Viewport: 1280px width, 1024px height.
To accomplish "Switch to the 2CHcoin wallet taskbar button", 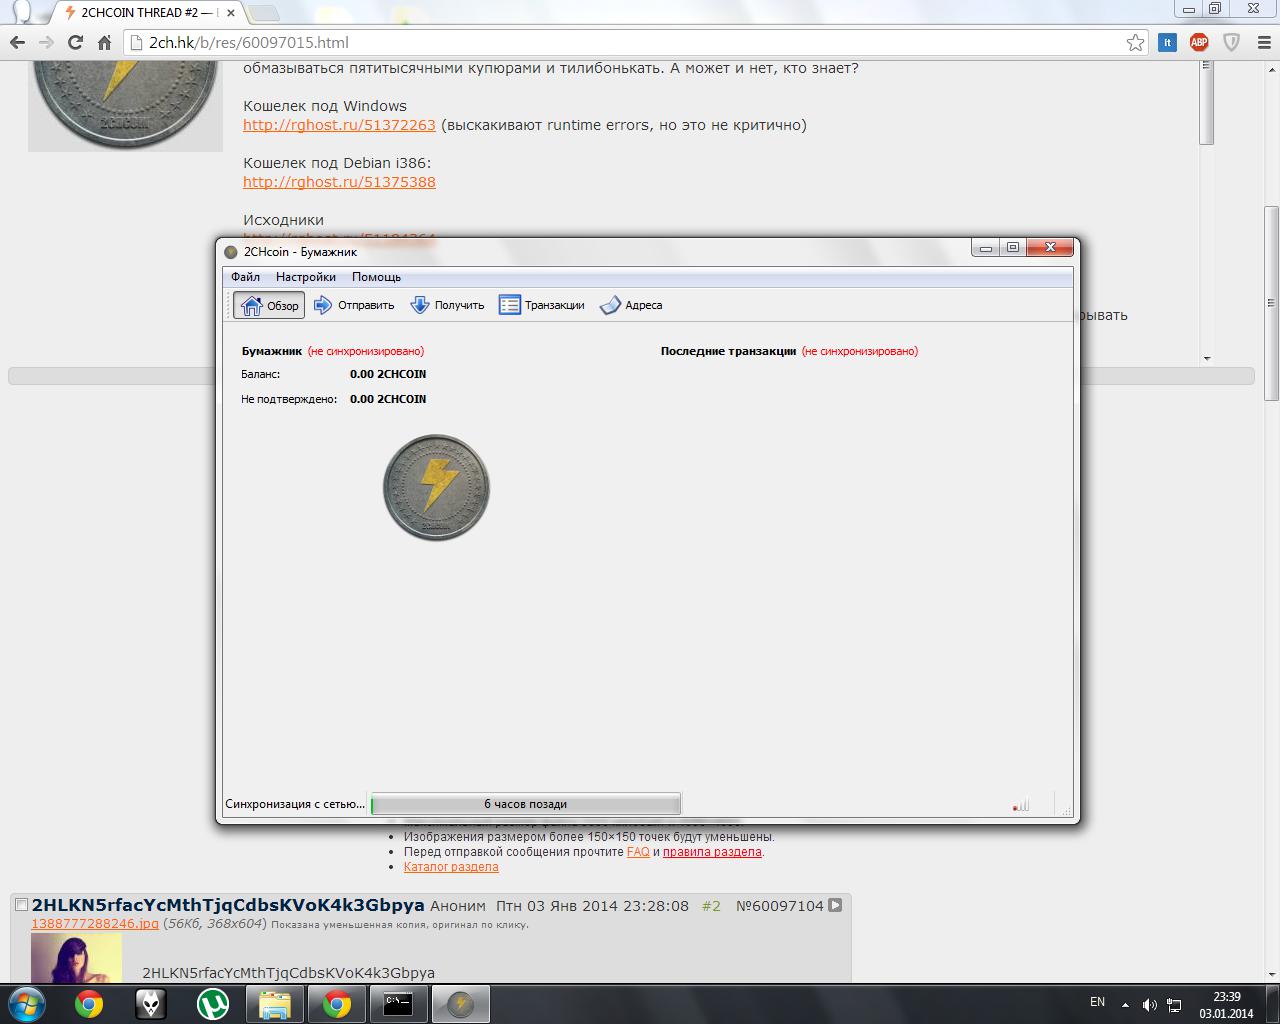I will tap(461, 1004).
